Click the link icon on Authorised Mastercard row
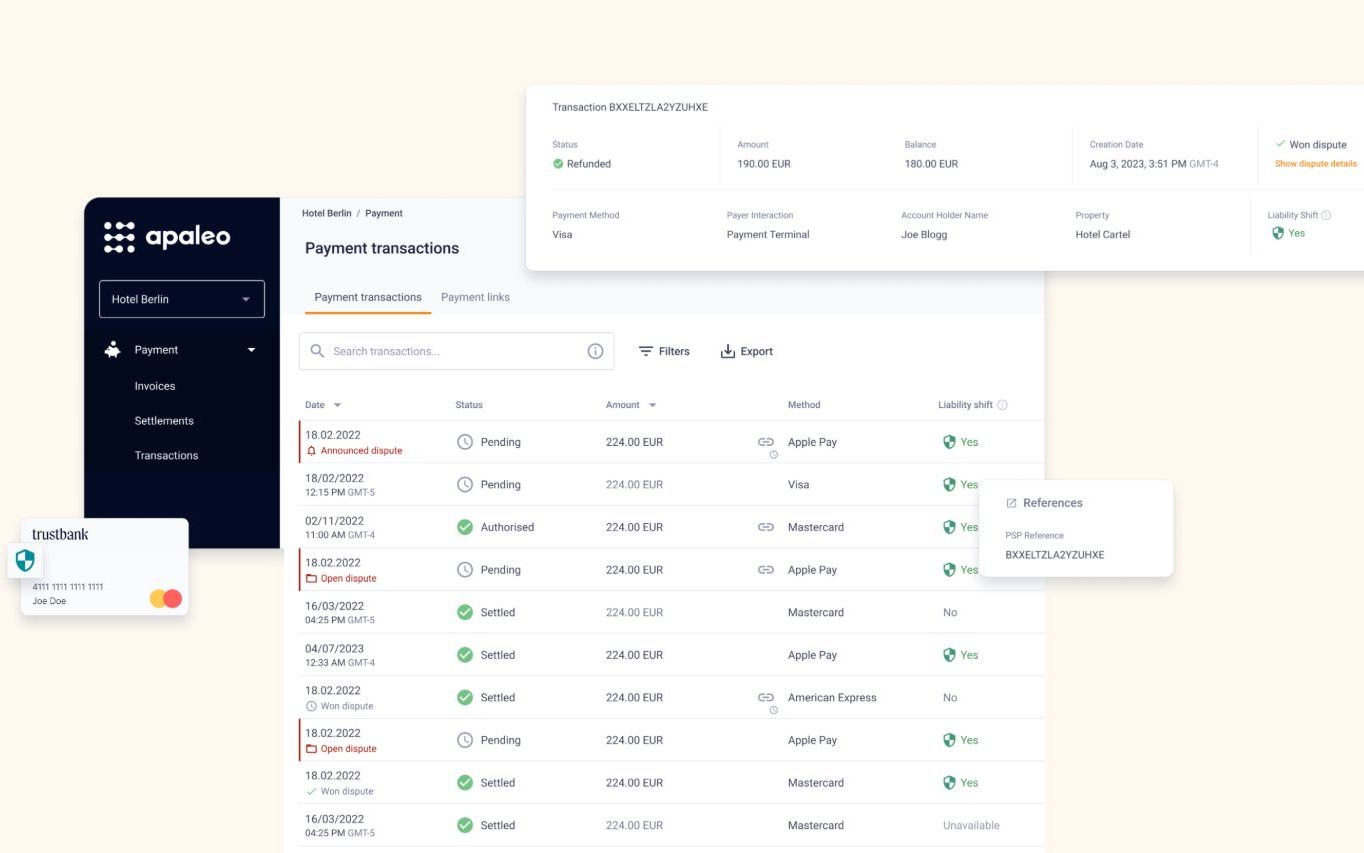The image size is (1364, 853). coord(766,527)
